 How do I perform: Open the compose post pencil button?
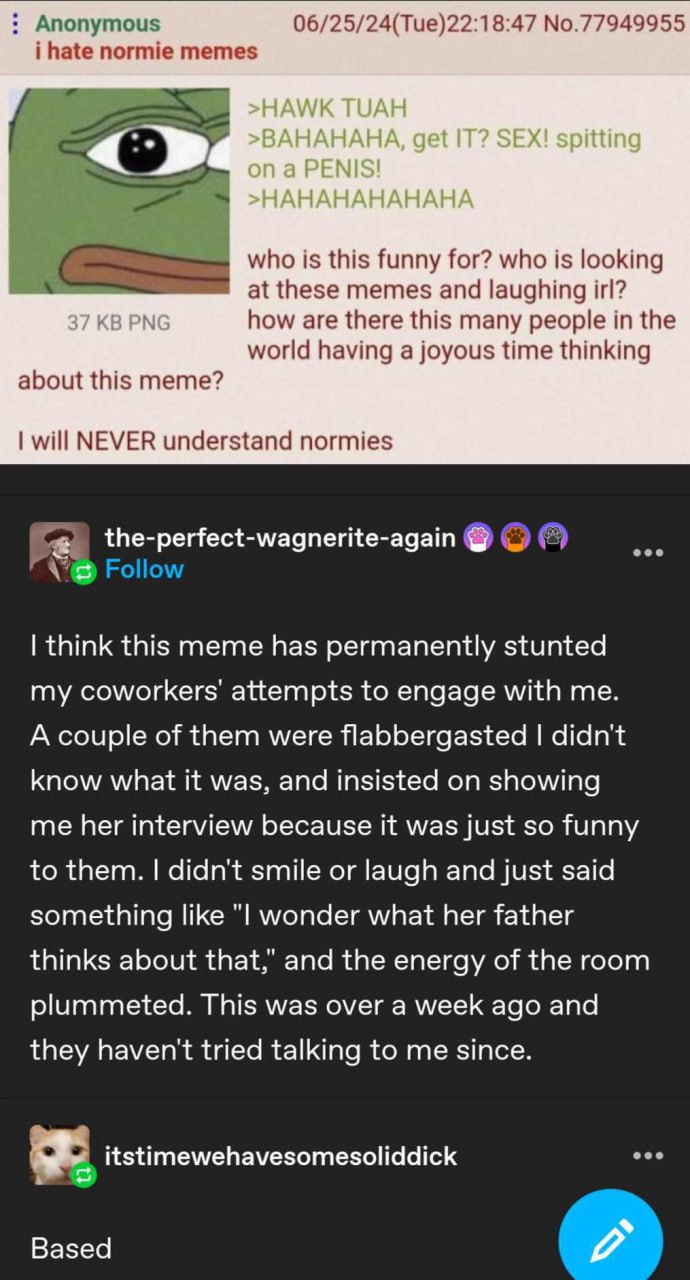610,1240
